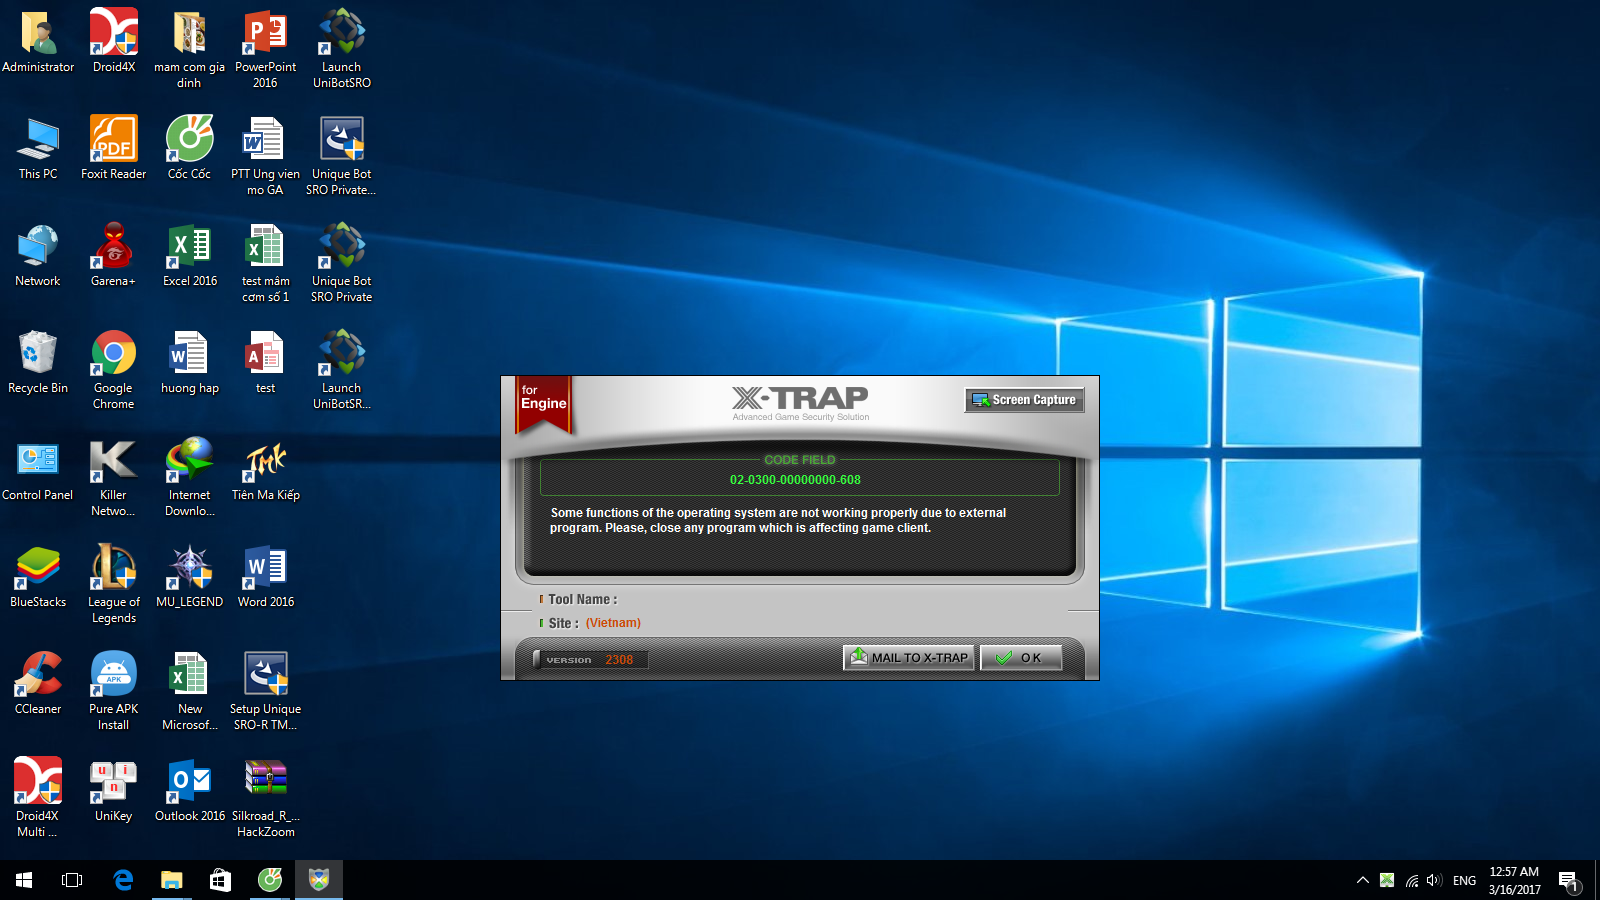Open Garena+ shortcut

114,256
